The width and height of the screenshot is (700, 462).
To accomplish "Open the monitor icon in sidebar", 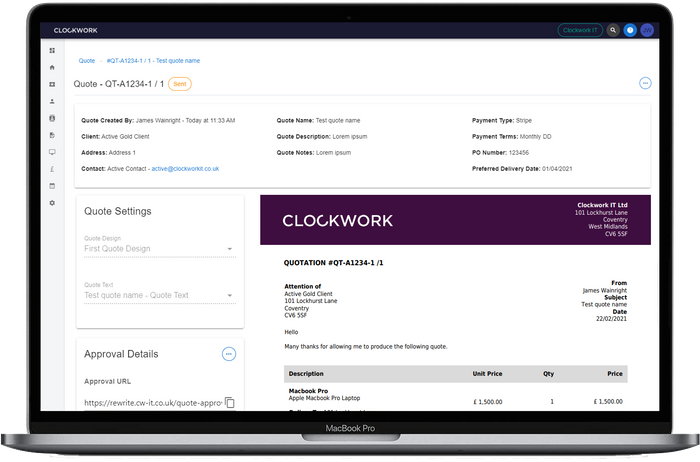I will (52, 152).
